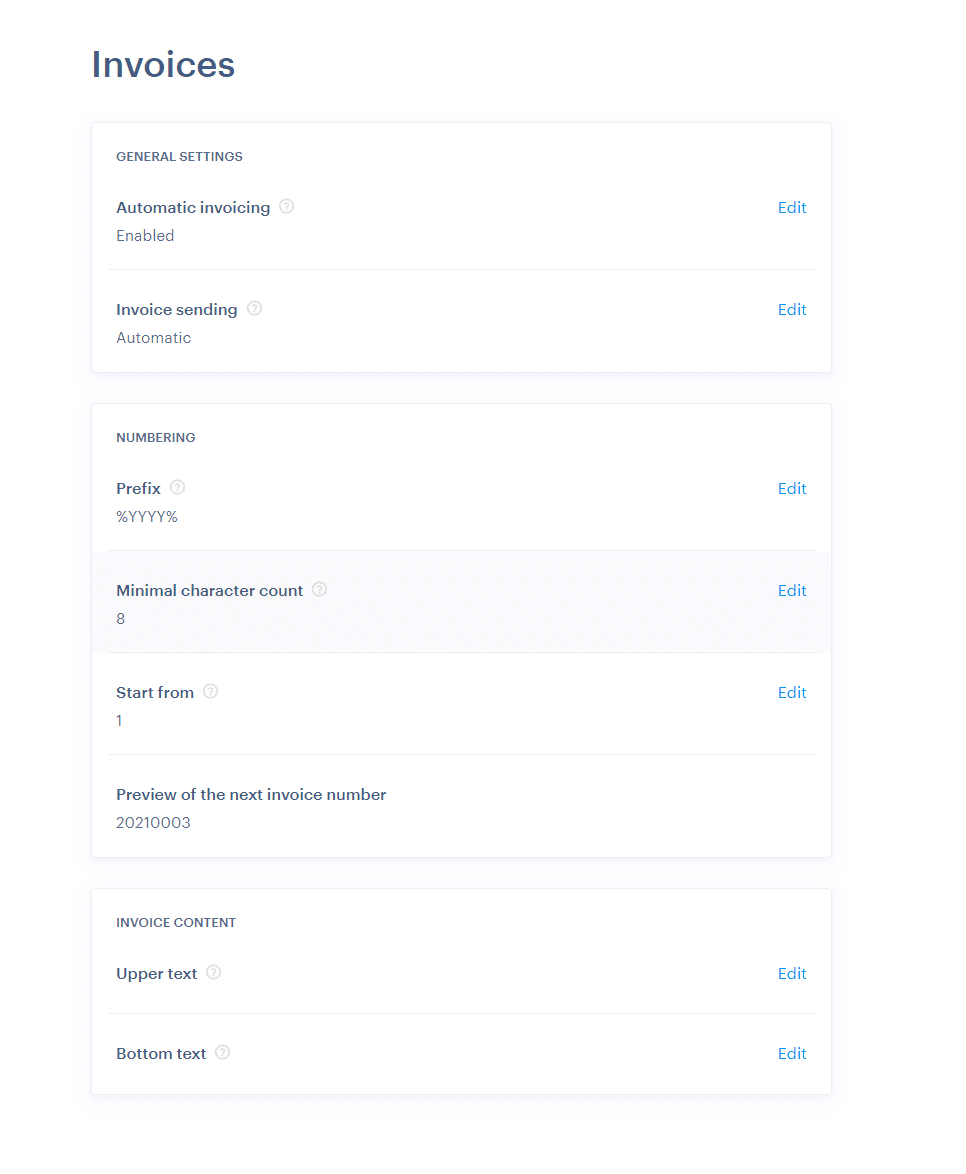Edit the Upper text content
Image resolution: width=966 pixels, height=1174 pixels.
792,973
